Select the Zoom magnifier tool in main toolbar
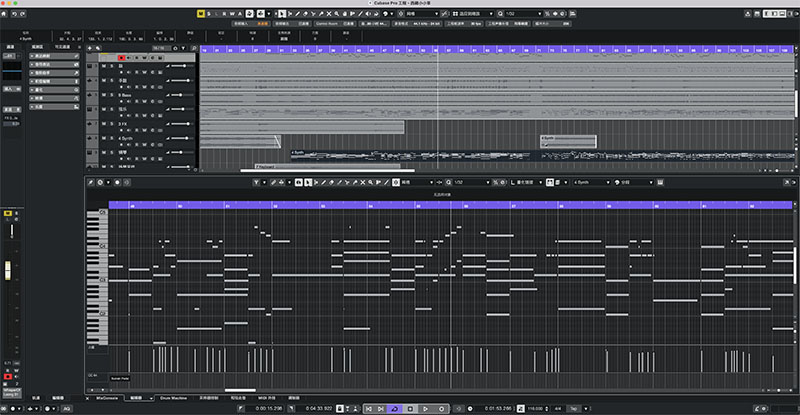Viewport: 800px width, 415px height. pyautogui.click(x=336, y=14)
